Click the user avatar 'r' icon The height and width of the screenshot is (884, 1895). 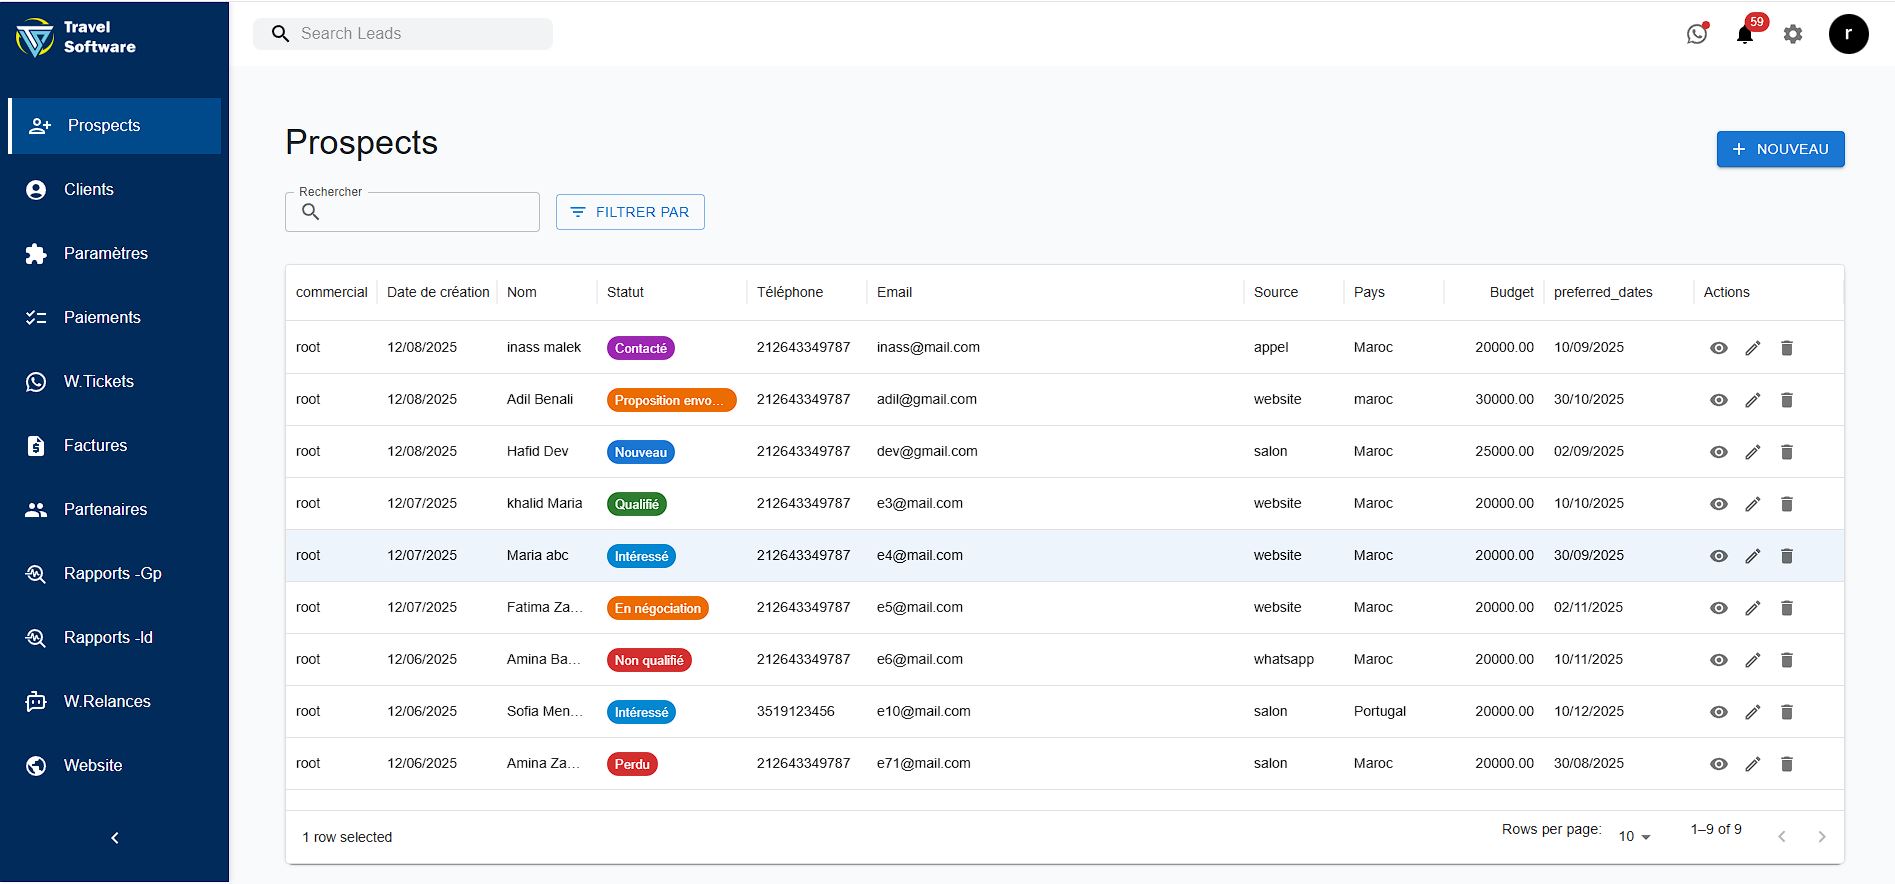(x=1848, y=34)
